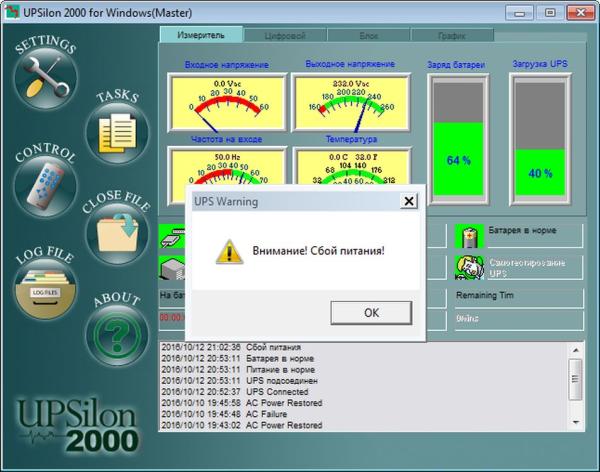Click the UPS self-test icon

(x=469, y=267)
